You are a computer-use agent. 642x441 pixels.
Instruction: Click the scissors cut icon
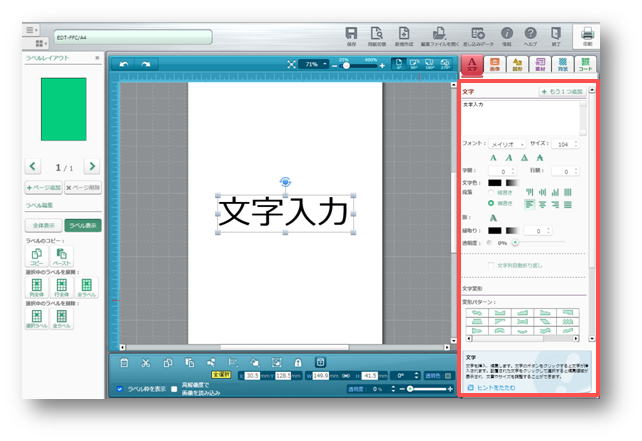(145, 363)
